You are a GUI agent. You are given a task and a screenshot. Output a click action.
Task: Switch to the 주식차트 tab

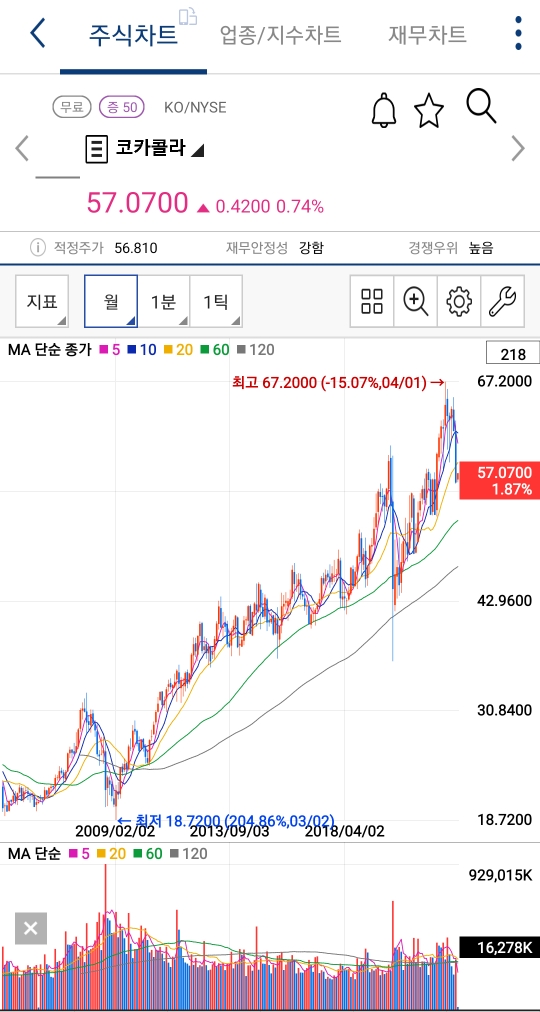point(134,34)
